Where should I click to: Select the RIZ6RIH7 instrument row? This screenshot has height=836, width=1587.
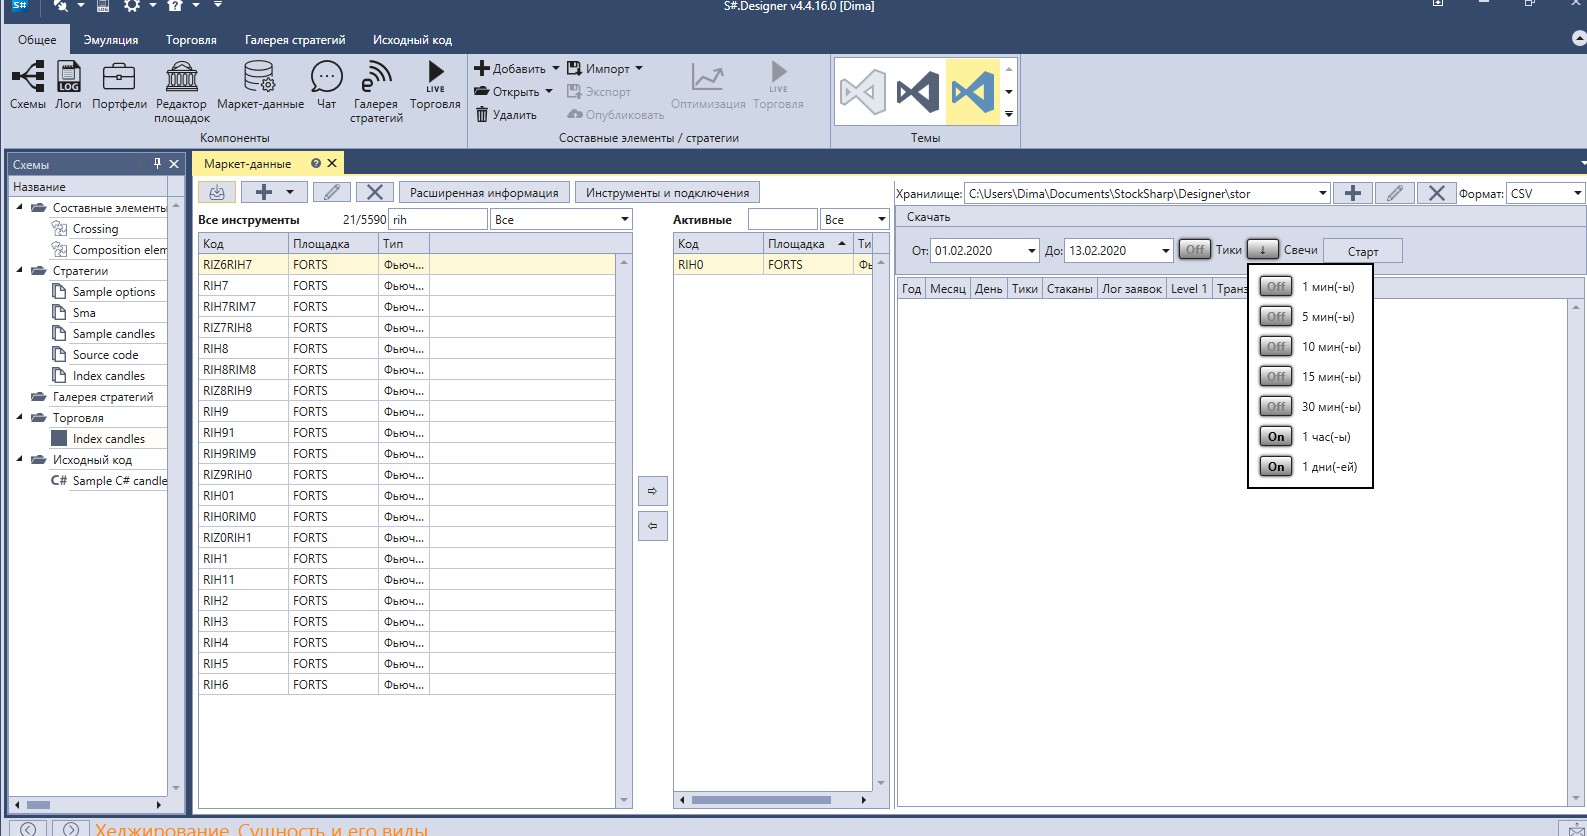click(407, 265)
